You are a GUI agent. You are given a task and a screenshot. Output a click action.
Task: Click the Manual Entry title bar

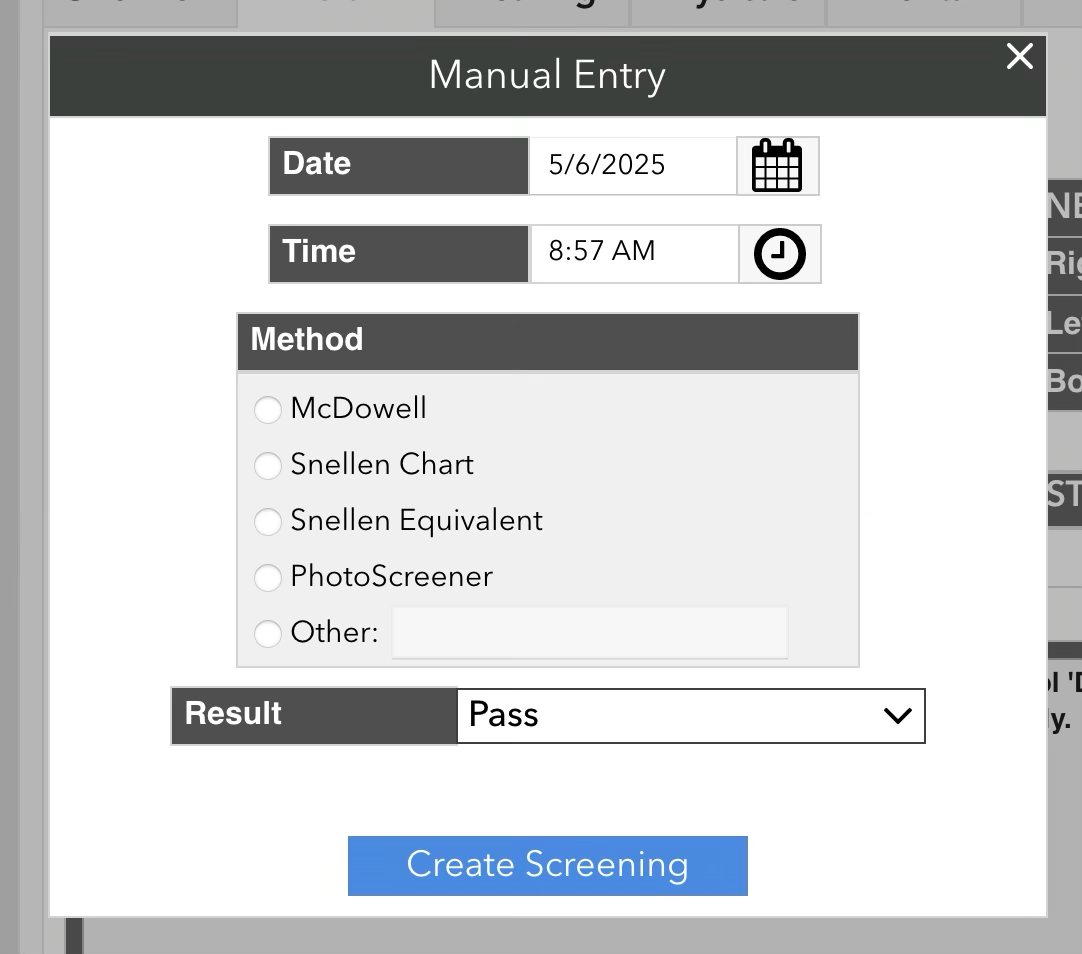(547, 74)
